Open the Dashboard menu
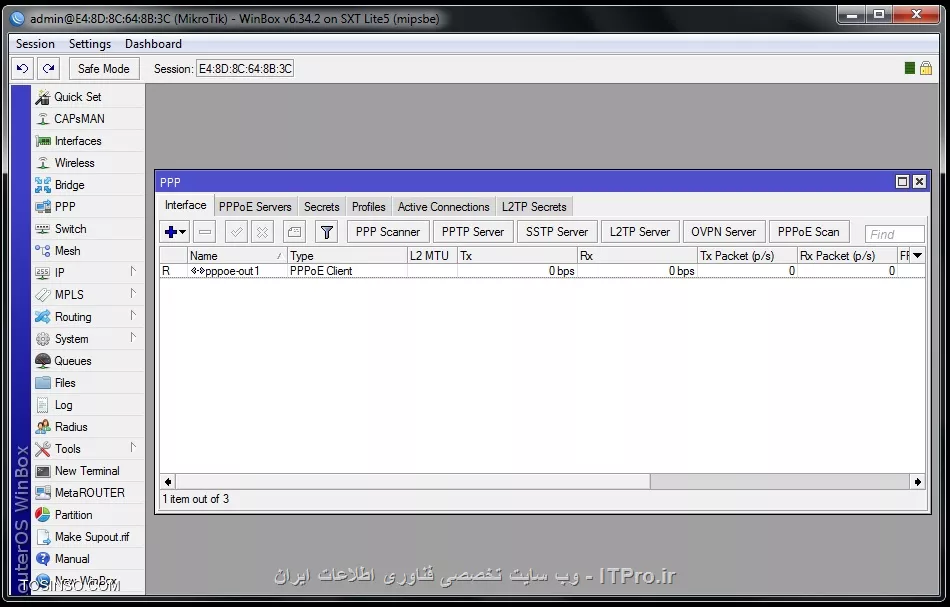Screen dimensions: 950x607 tap(153, 44)
